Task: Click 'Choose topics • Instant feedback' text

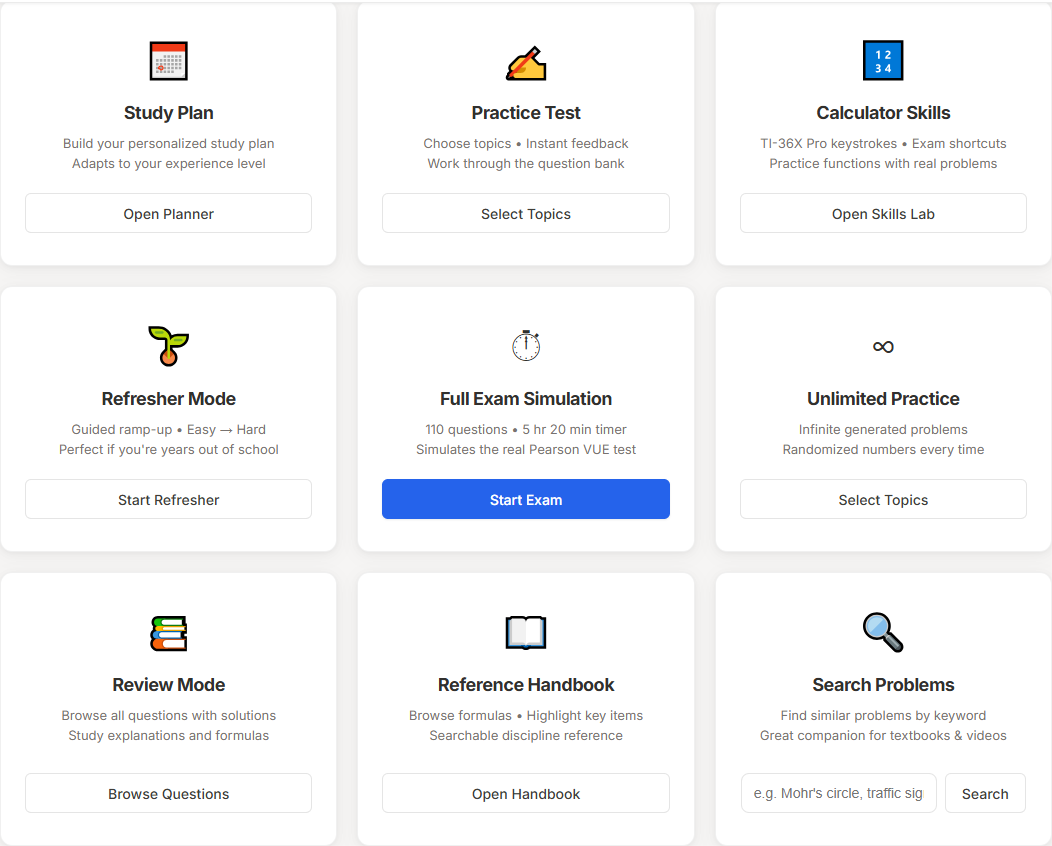Action: [526, 144]
